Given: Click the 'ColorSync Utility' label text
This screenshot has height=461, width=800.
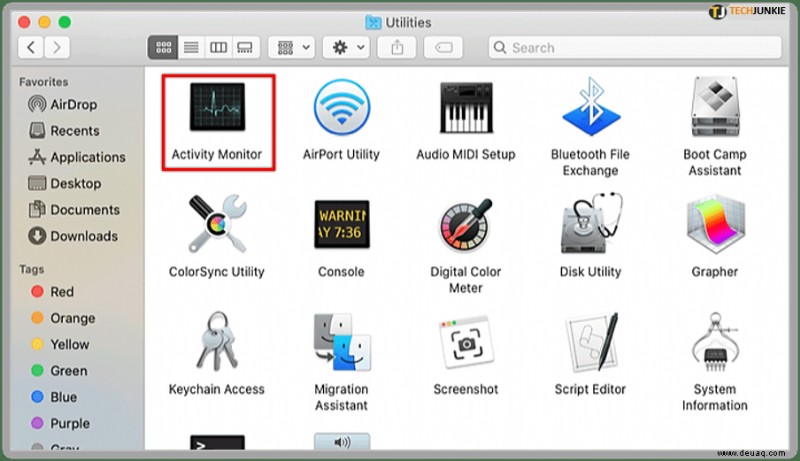Looking at the screenshot, I should click(x=217, y=272).
